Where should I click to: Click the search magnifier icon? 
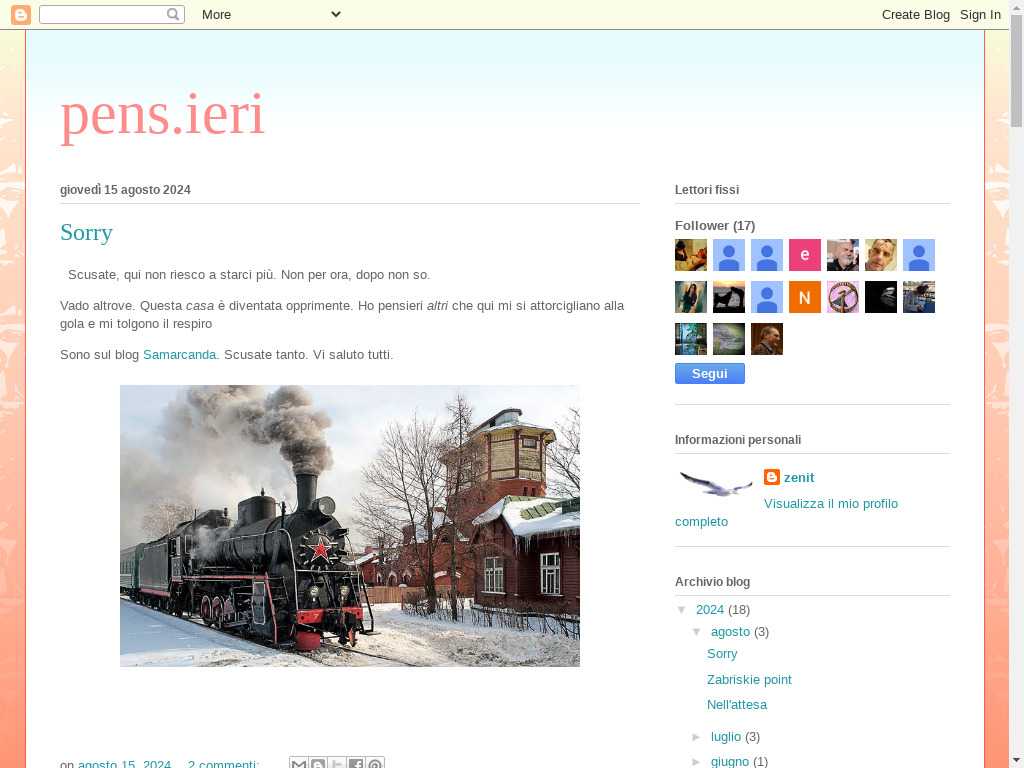point(173,14)
